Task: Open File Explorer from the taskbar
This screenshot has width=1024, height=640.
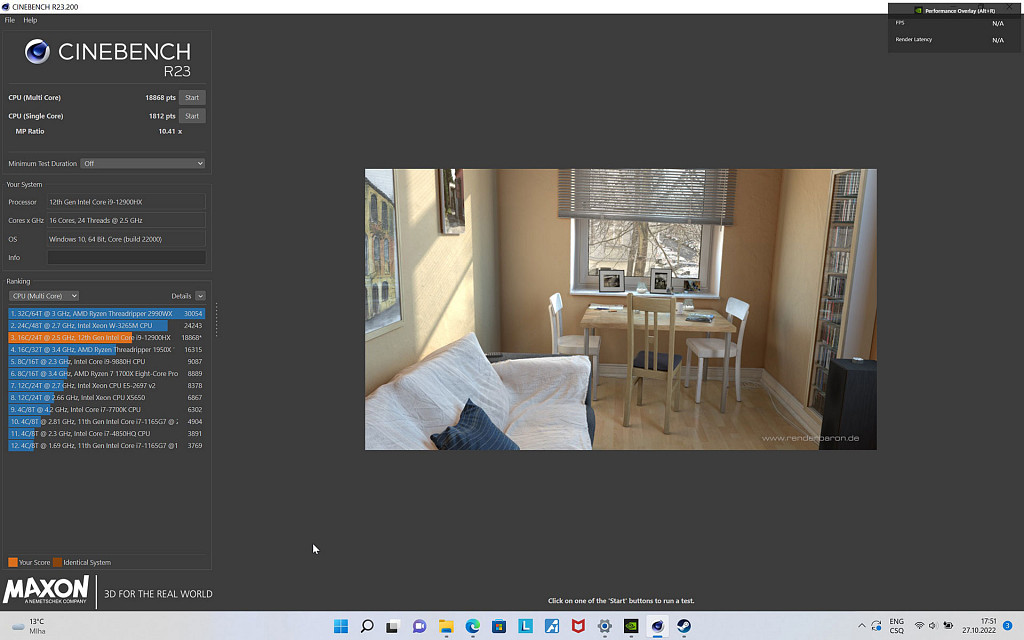Action: pyautogui.click(x=446, y=626)
